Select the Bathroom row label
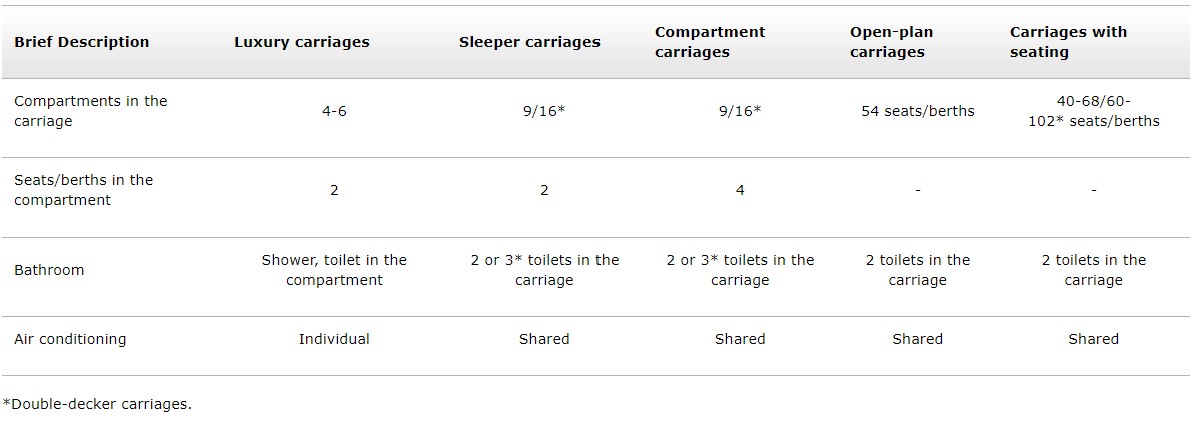The image size is (1192, 430). click(x=49, y=270)
